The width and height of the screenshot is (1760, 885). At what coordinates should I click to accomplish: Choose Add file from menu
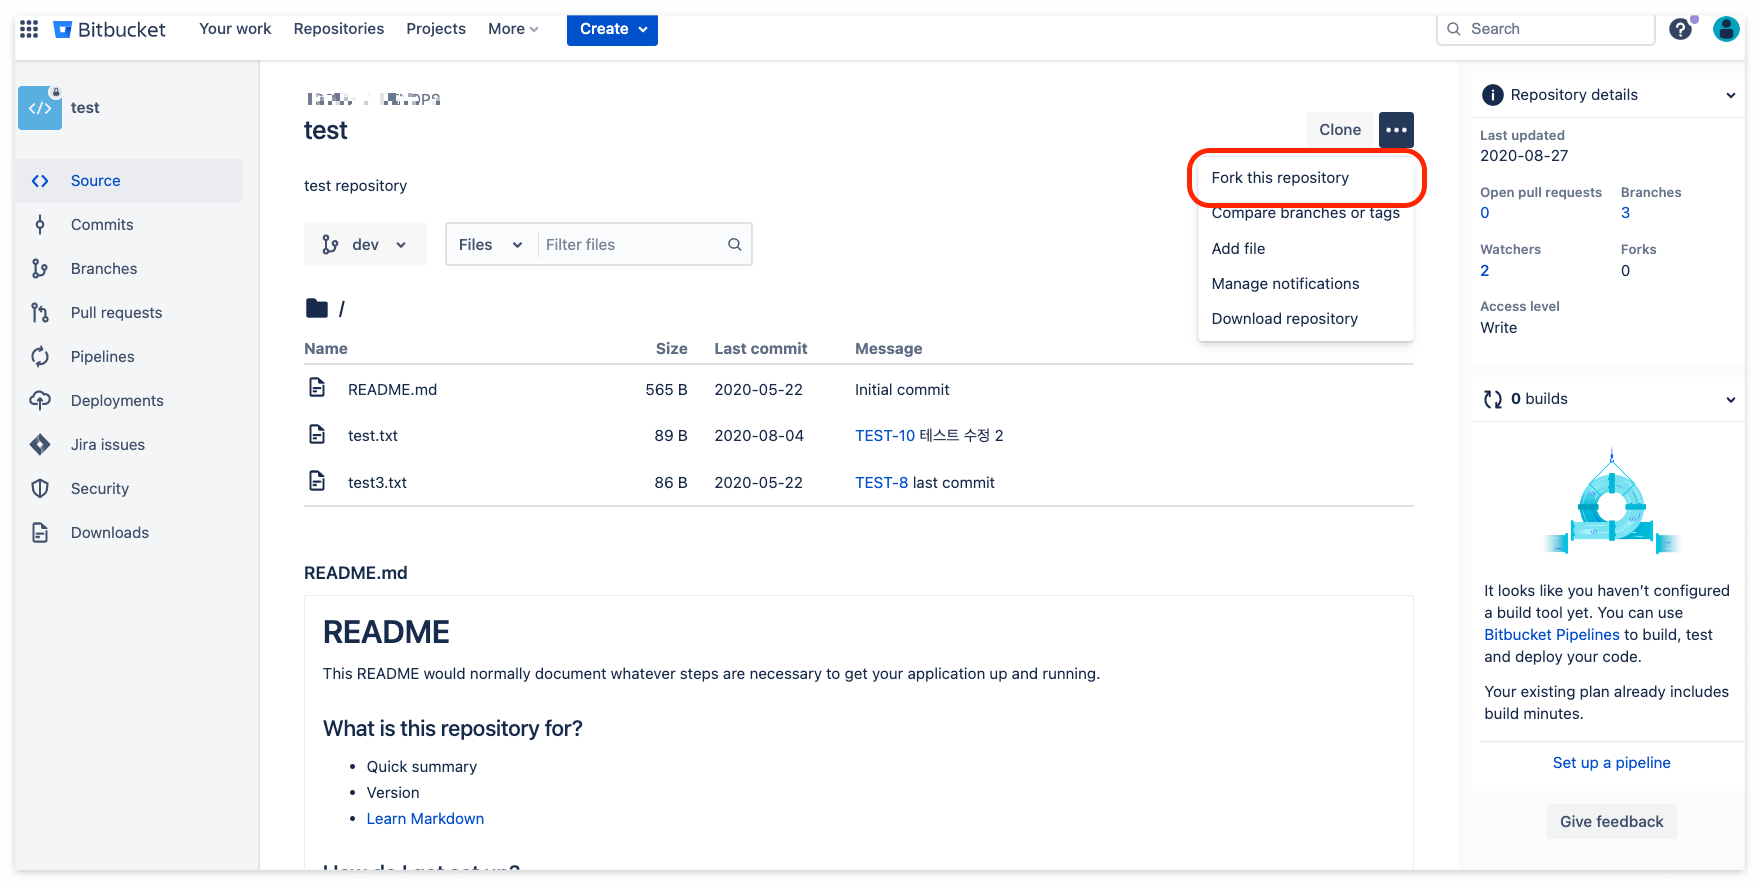[1306, 249]
